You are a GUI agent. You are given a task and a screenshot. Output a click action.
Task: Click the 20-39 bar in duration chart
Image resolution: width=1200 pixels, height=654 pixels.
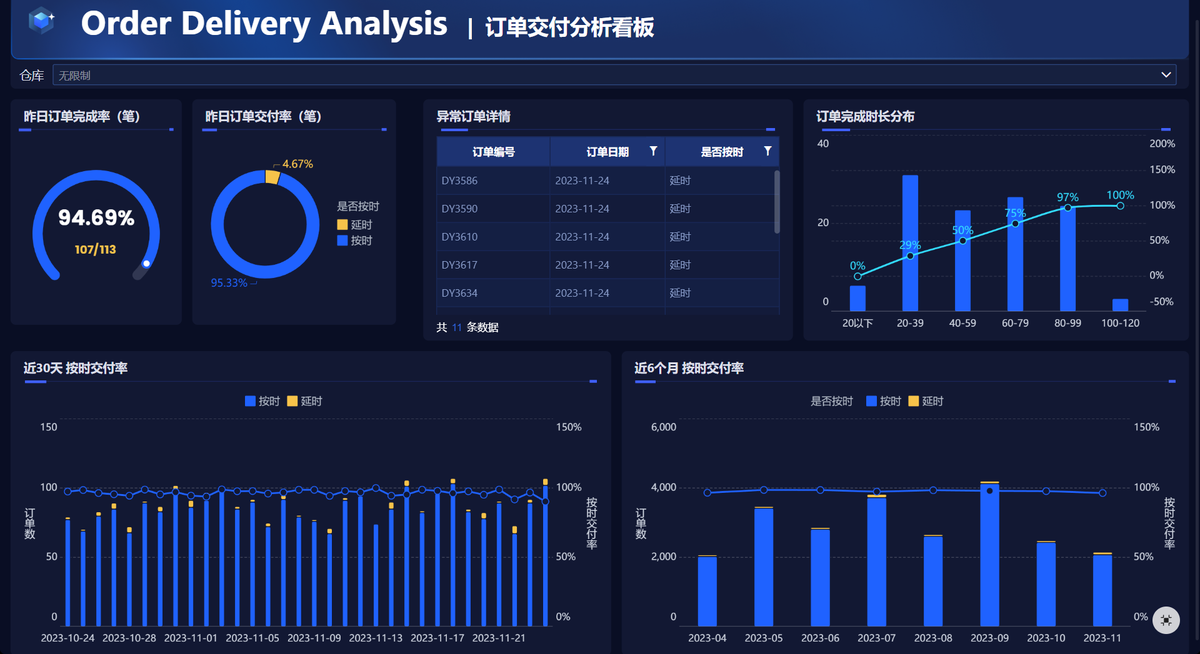(x=910, y=243)
